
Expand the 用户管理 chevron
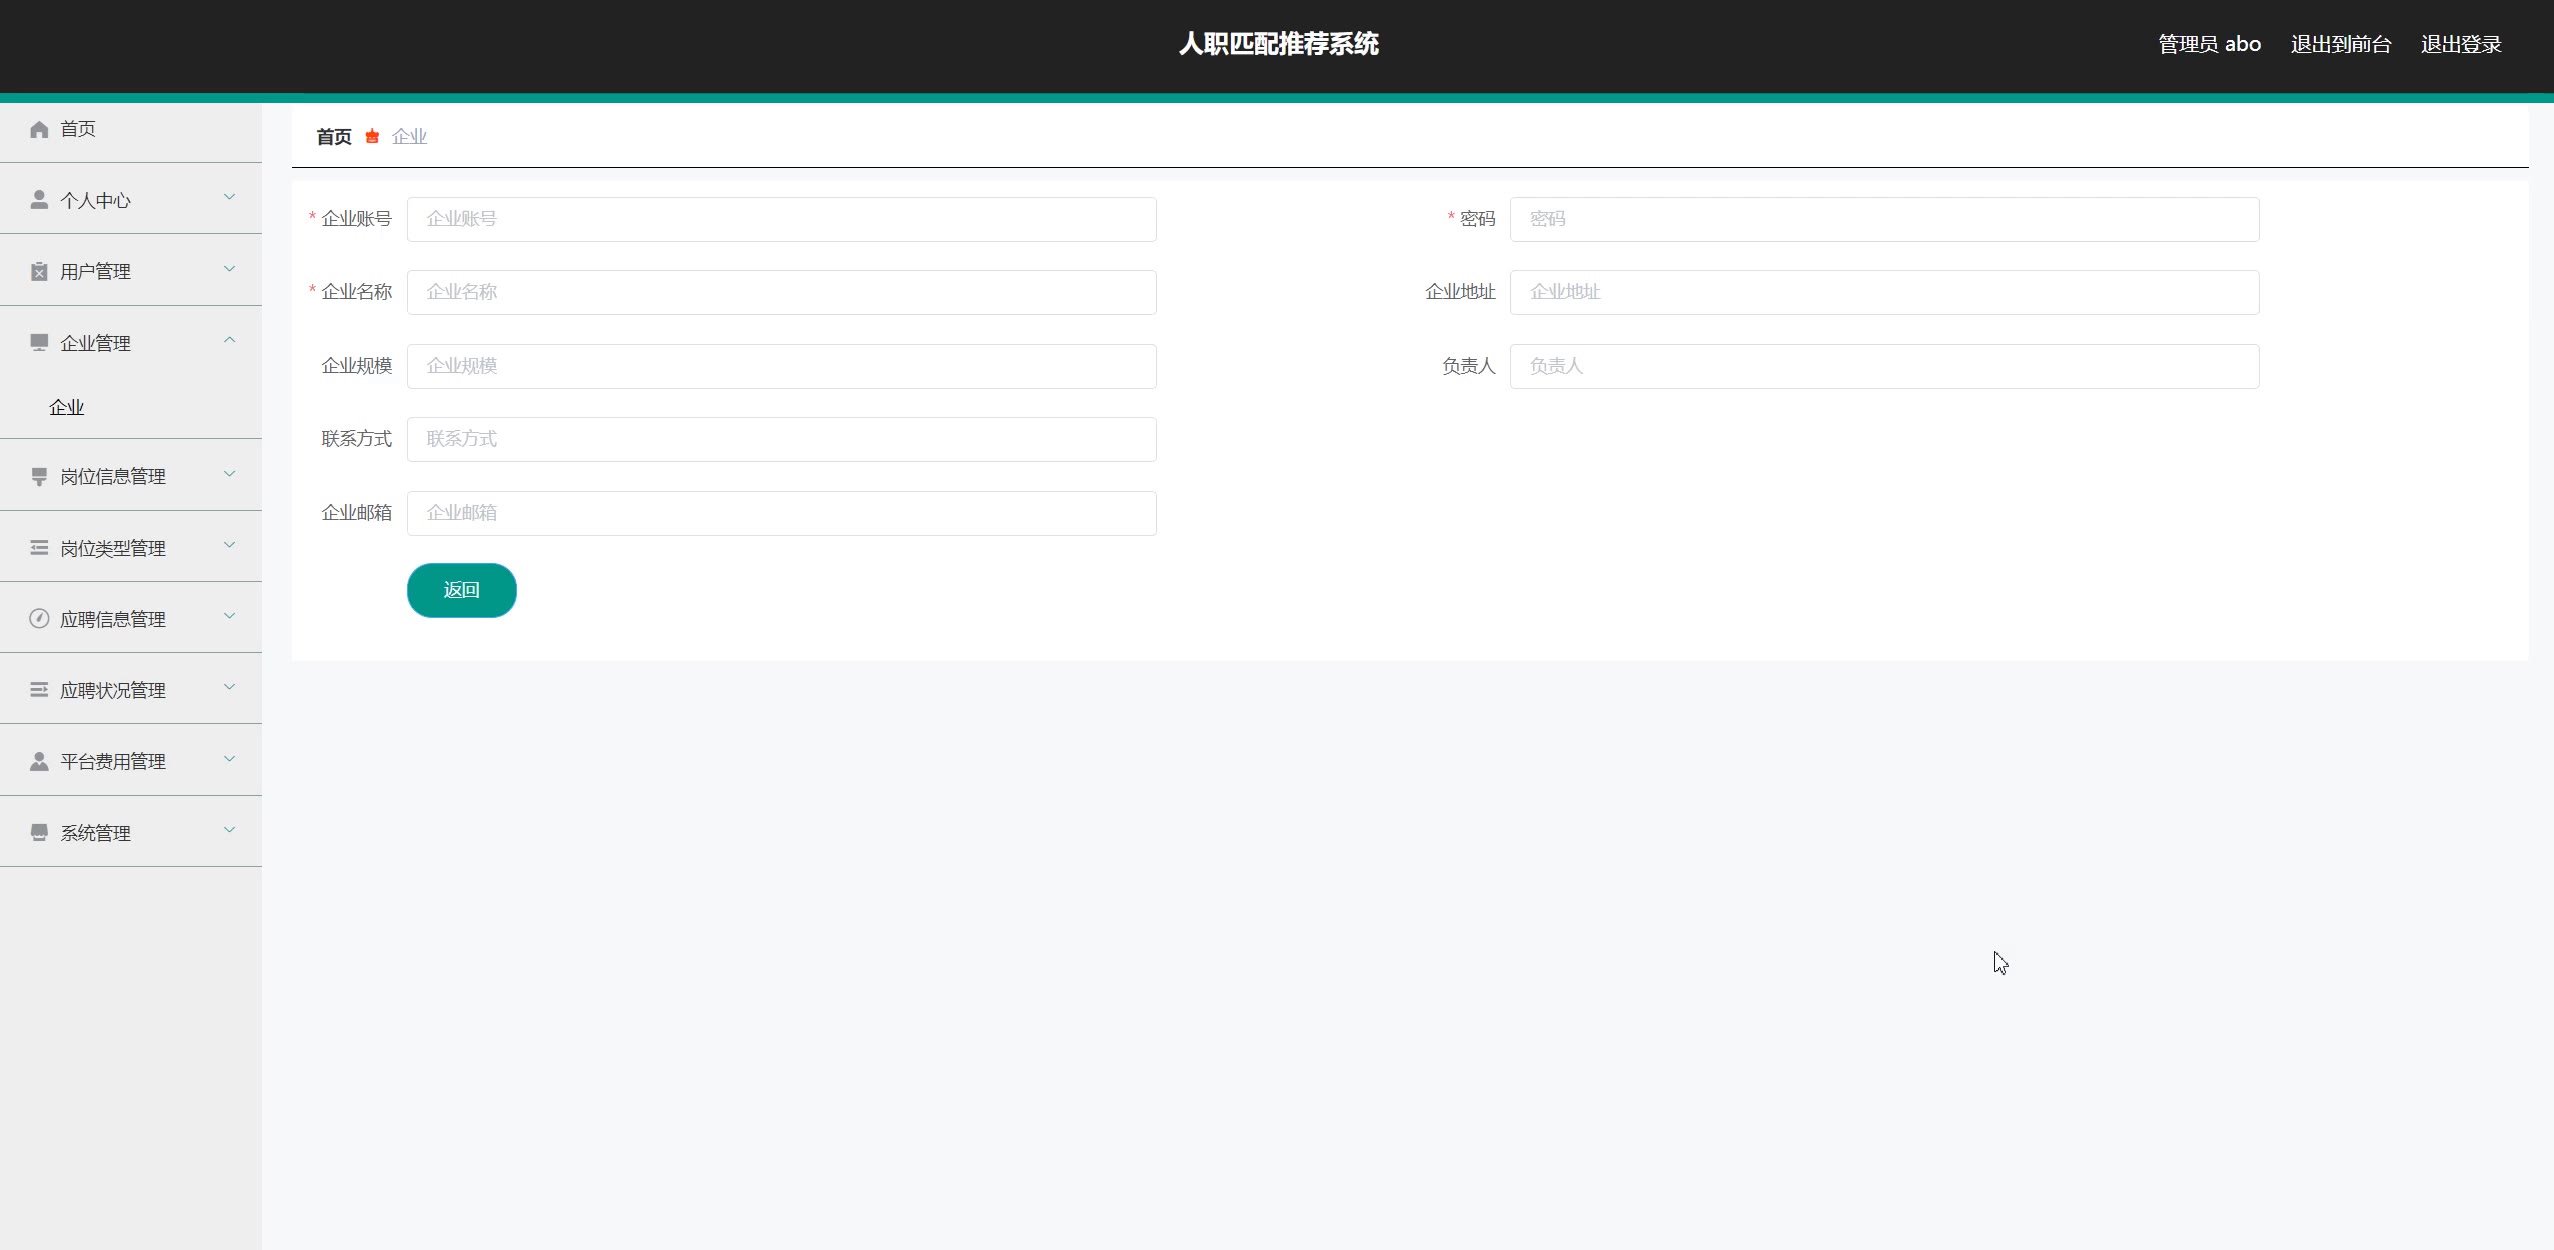tap(229, 268)
